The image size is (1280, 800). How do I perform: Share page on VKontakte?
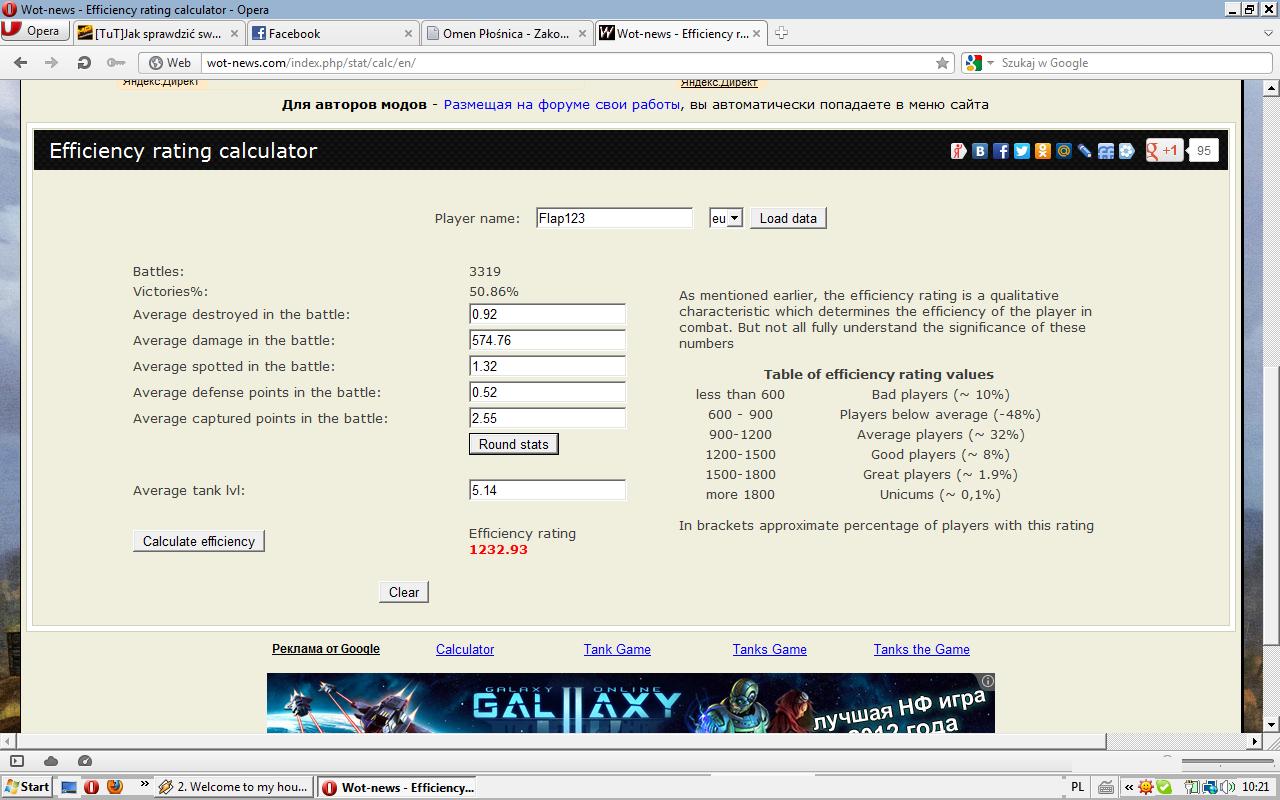pos(980,151)
